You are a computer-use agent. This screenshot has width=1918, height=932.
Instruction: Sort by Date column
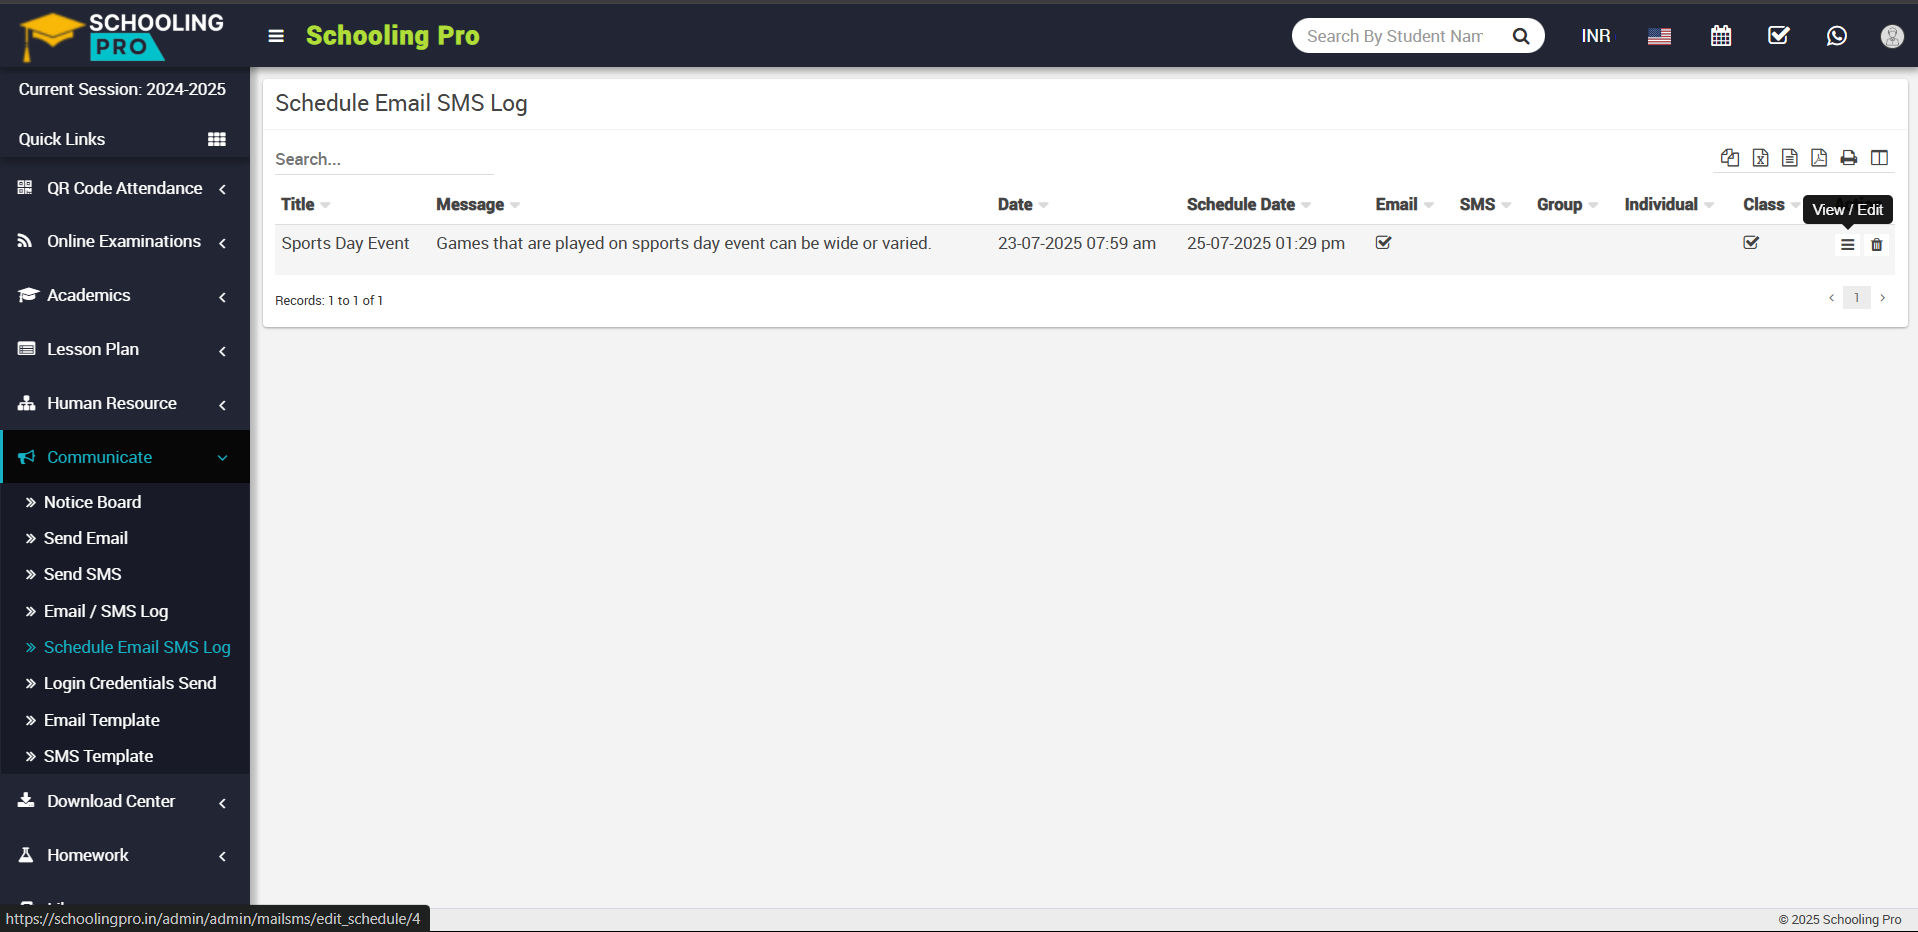[x=1023, y=204]
